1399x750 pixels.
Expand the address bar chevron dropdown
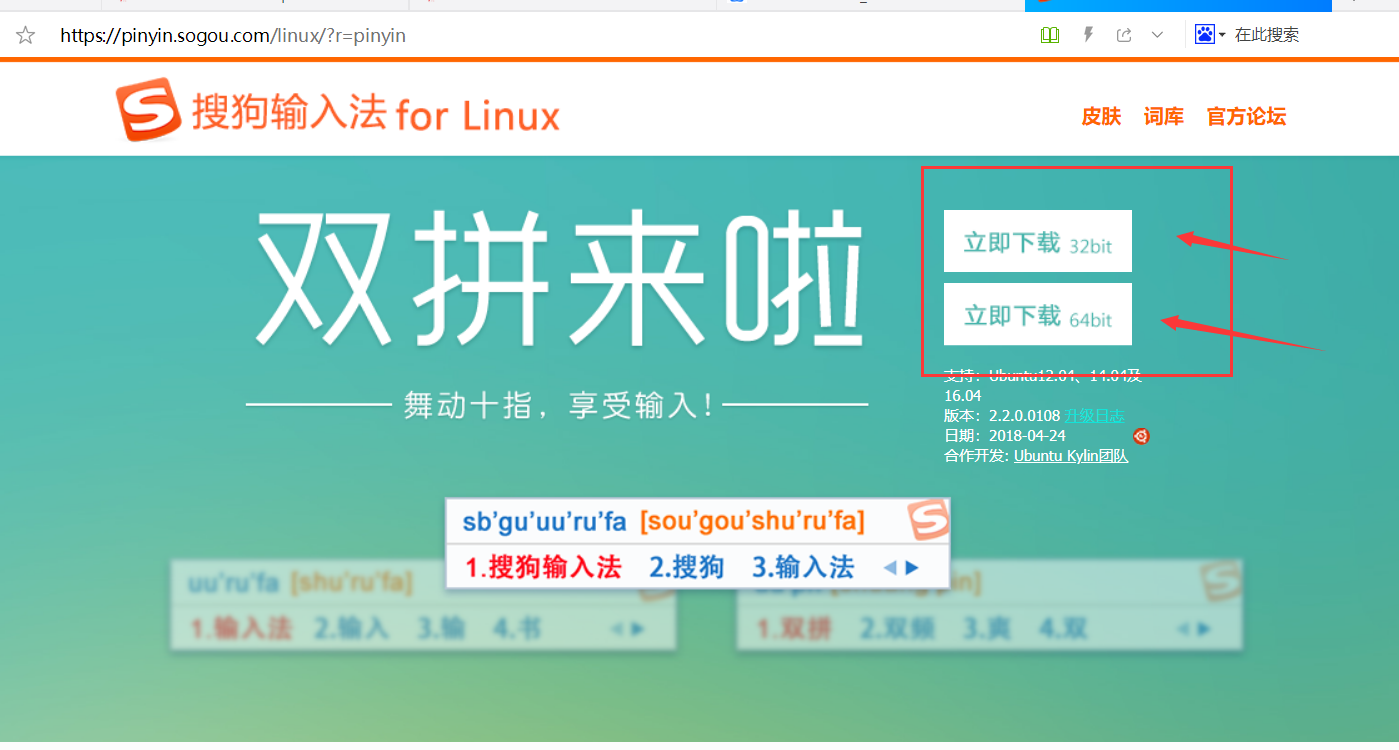click(1157, 35)
